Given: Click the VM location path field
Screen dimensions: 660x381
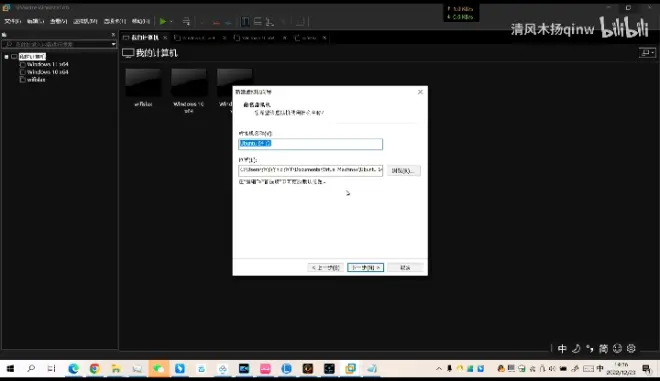Looking at the screenshot, I should 310,170.
